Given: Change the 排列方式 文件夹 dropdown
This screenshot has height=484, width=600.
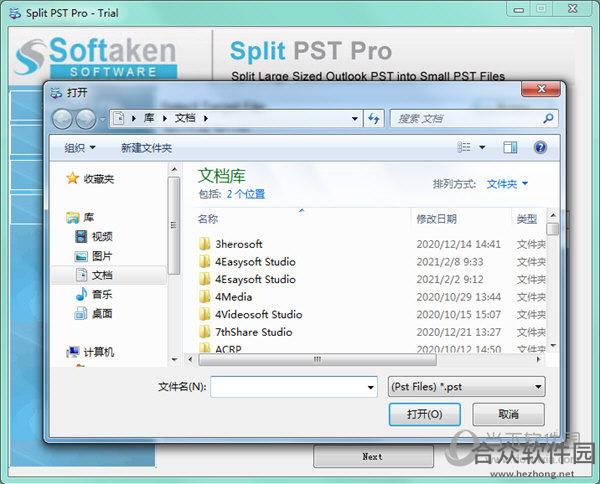Looking at the screenshot, I should click(x=507, y=184).
